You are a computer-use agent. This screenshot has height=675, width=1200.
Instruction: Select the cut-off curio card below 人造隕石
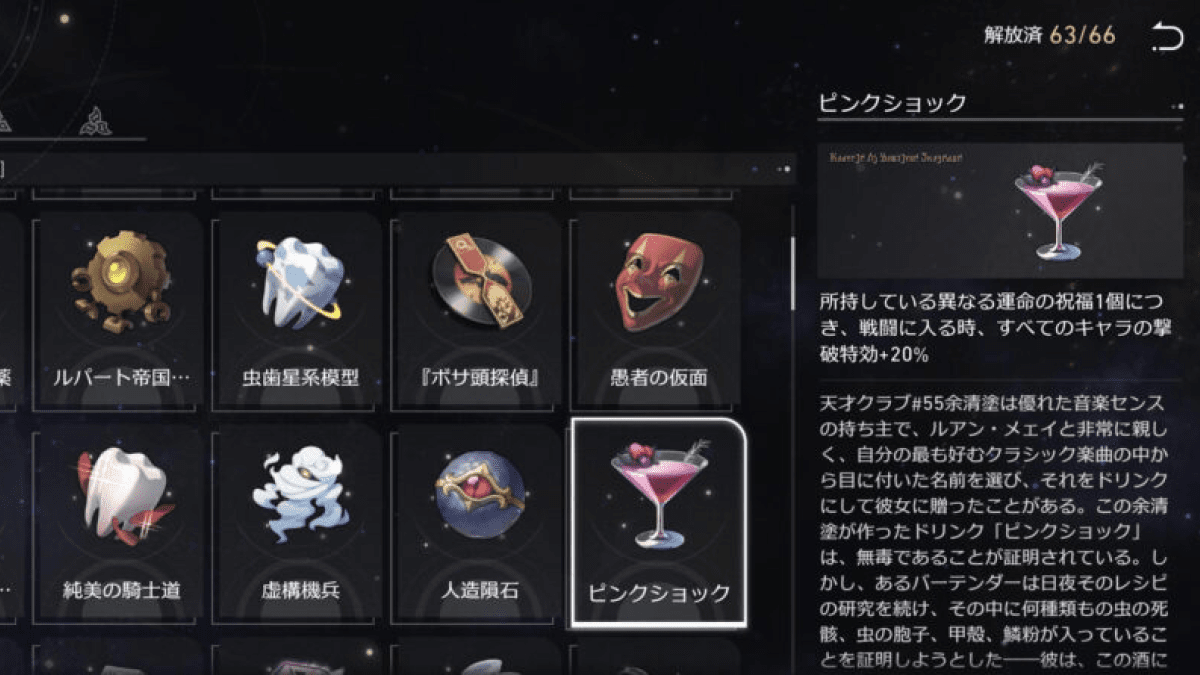point(479,656)
